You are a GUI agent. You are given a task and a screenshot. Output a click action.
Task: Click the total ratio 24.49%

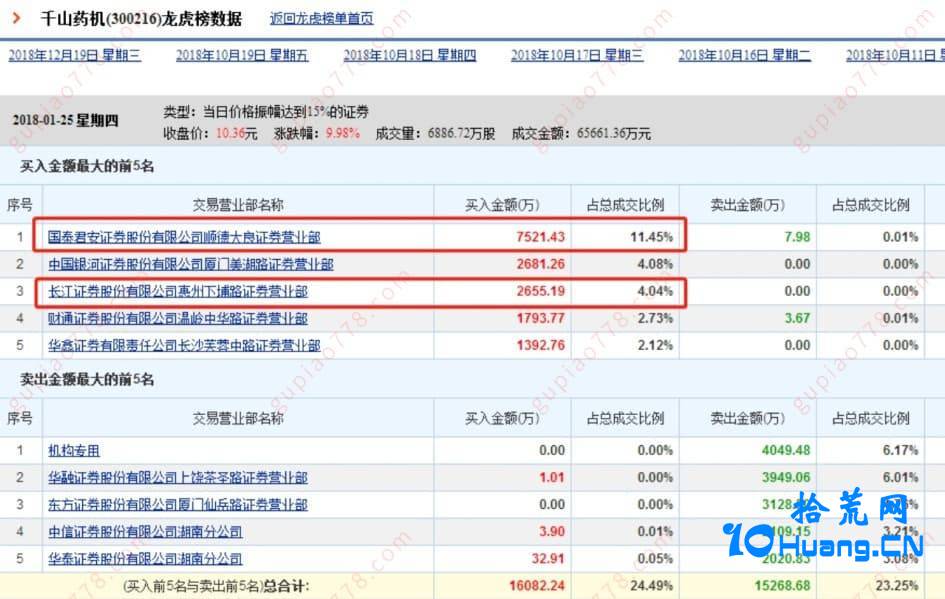tap(651, 586)
